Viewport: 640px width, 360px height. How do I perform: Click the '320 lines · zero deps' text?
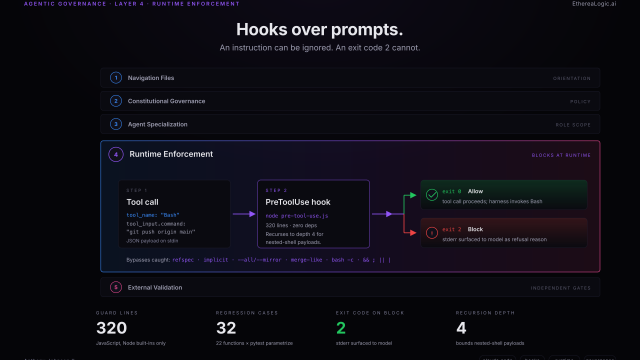point(291,225)
